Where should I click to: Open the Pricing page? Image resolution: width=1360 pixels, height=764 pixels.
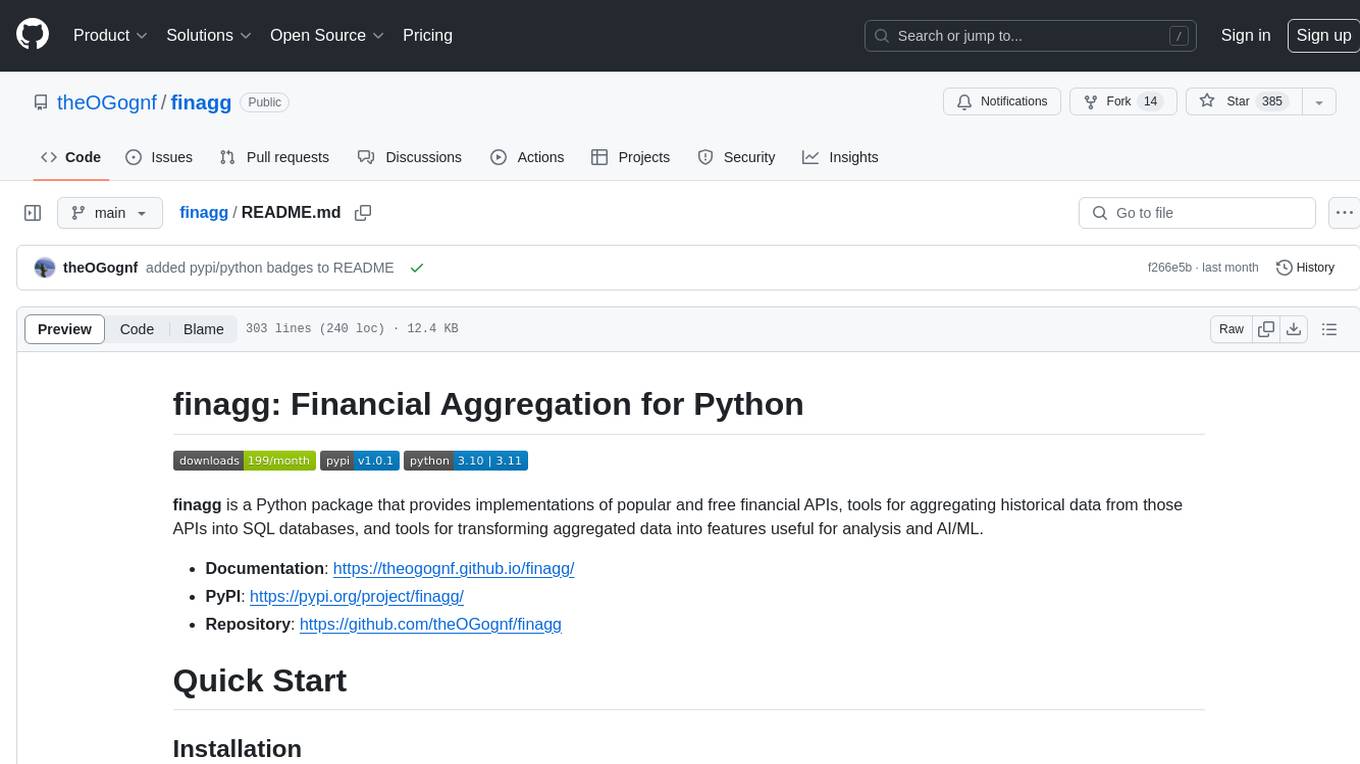pos(427,35)
